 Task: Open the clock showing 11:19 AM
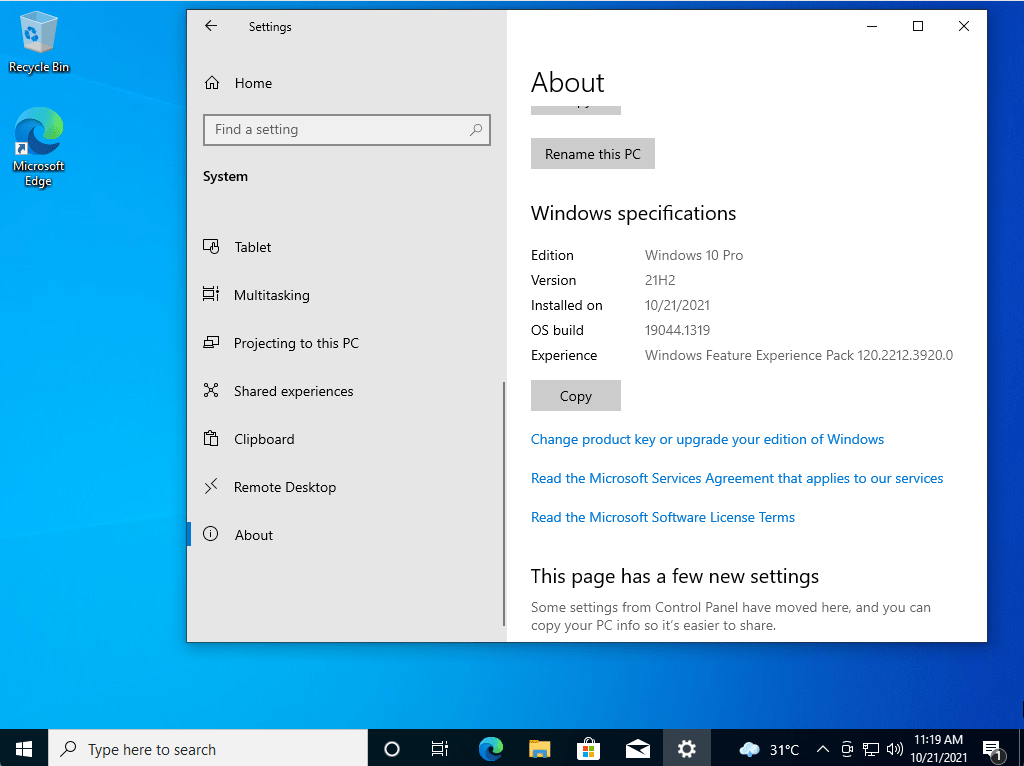pyautogui.click(x=938, y=748)
